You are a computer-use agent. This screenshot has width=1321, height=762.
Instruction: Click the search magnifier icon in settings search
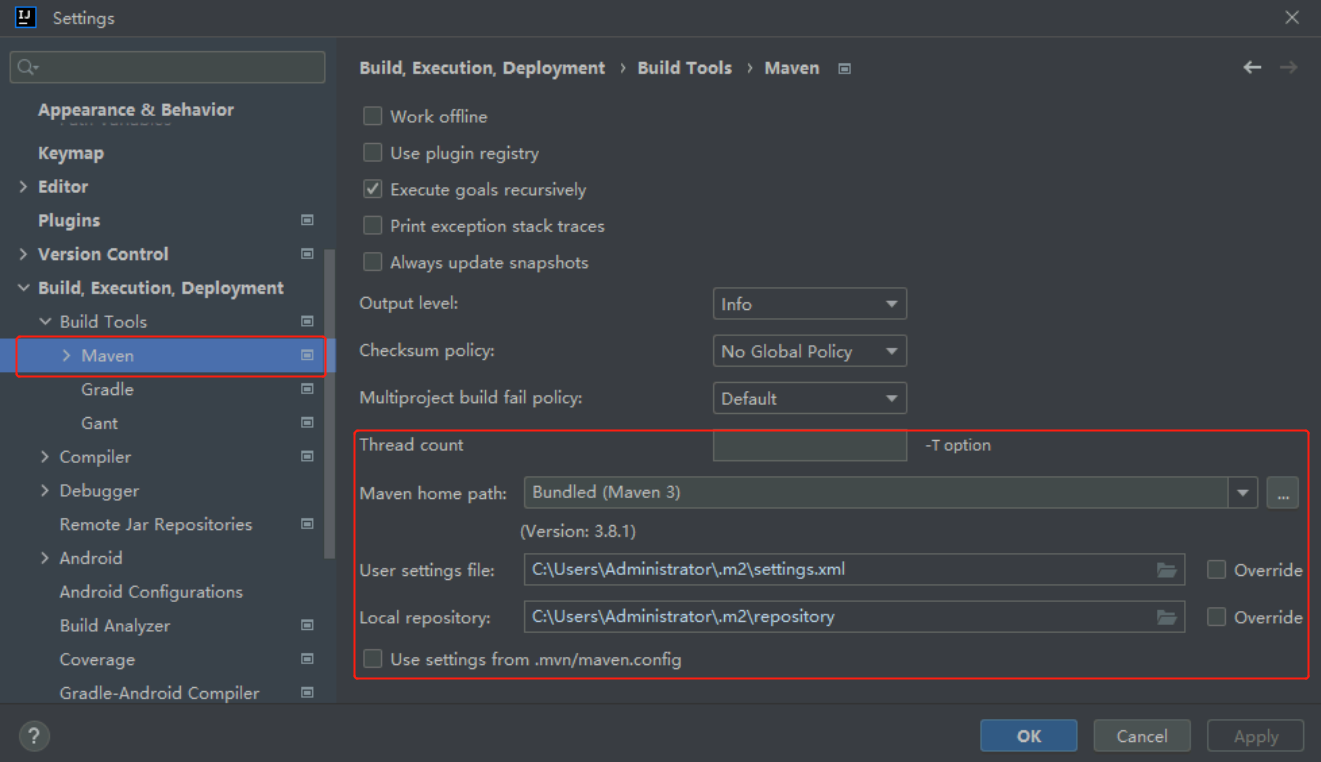click(x=27, y=67)
